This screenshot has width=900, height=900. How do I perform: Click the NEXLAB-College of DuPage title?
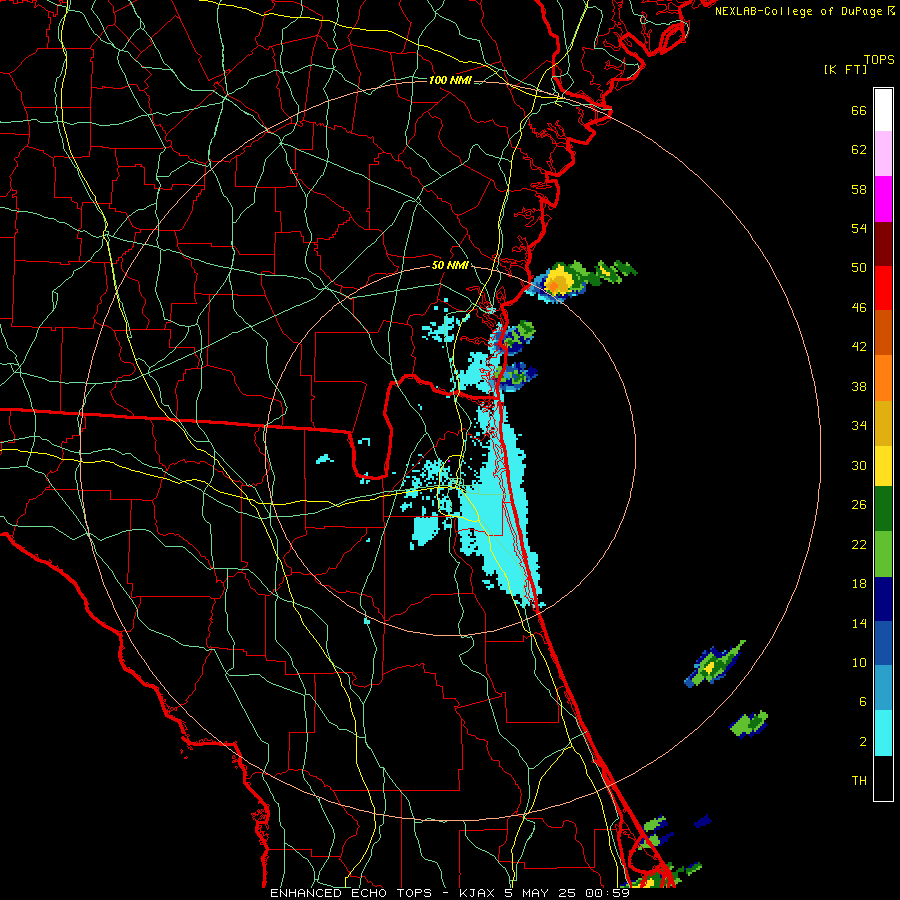(799, 11)
